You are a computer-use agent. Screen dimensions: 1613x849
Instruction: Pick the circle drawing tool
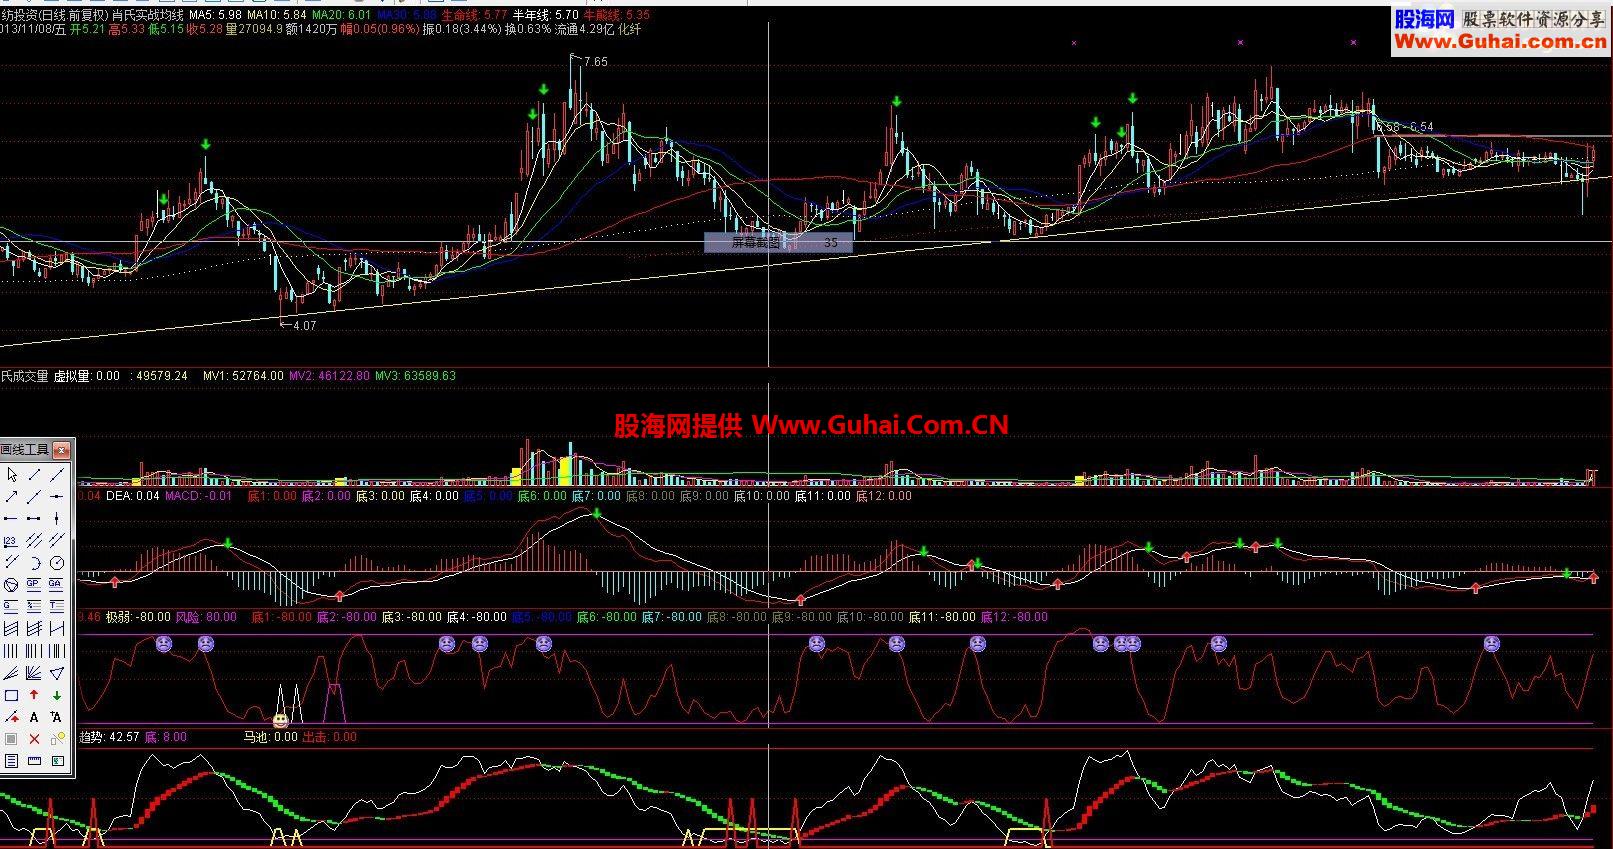coord(57,562)
